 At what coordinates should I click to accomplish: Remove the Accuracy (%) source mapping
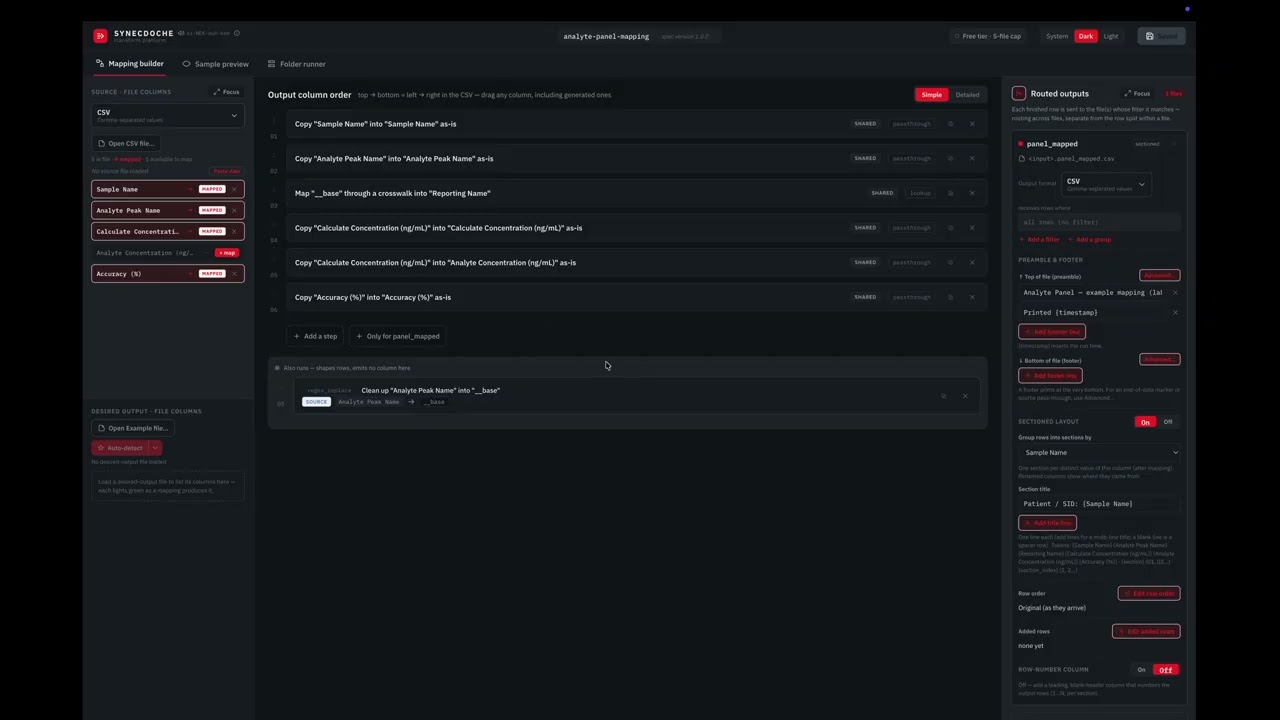[235, 273]
